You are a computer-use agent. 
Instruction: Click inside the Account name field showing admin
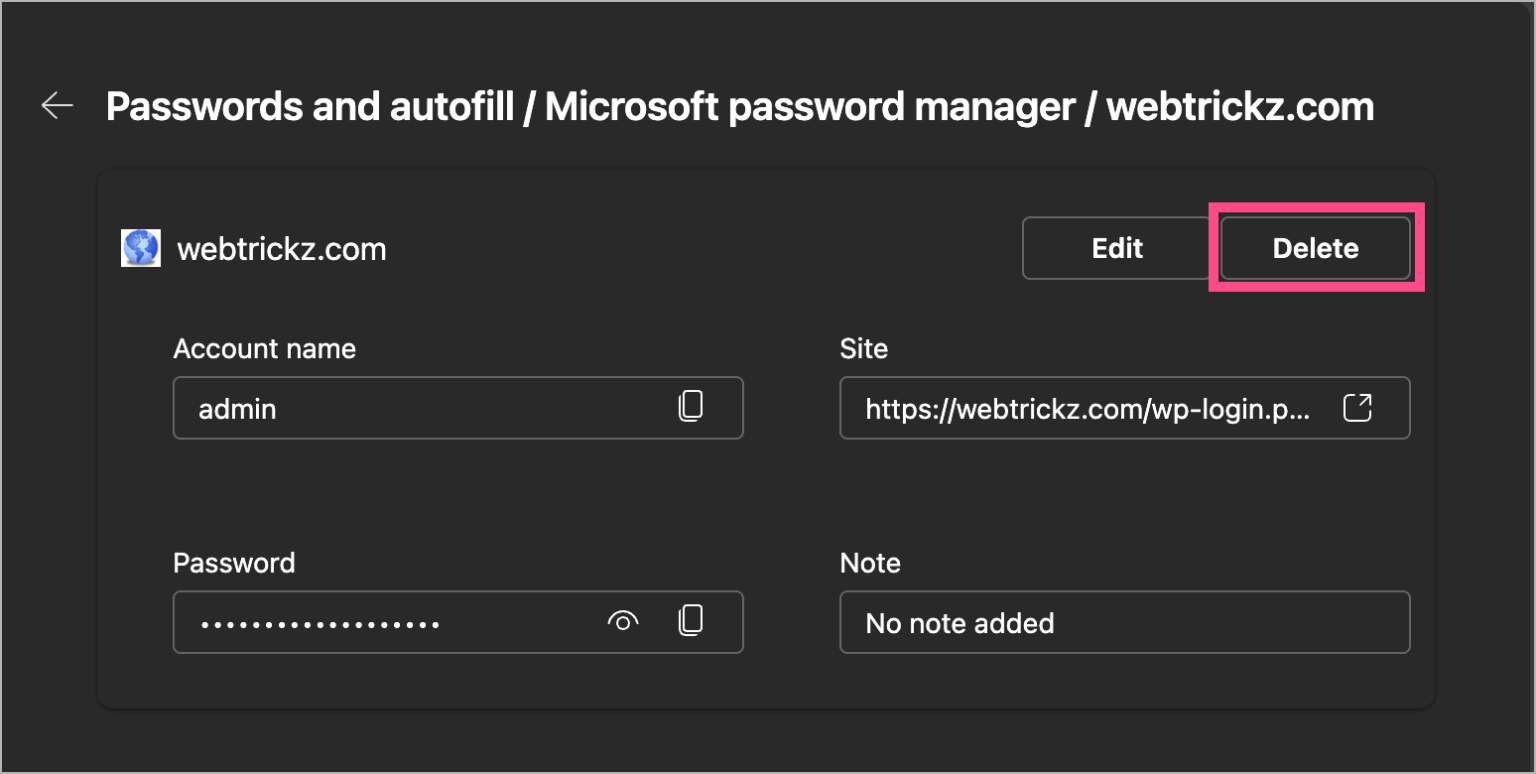tap(400, 408)
